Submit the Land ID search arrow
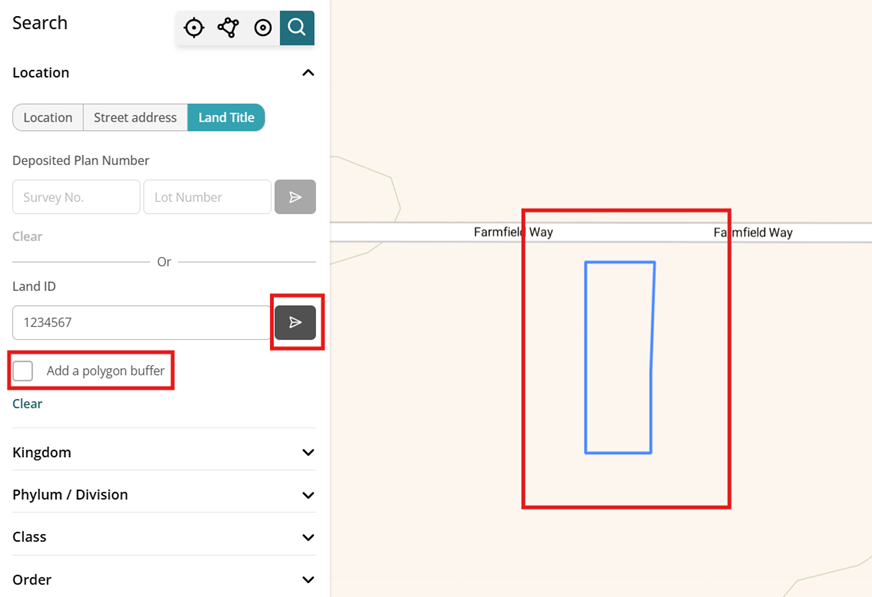Screen dimensions: 872x597 [x=295, y=322]
